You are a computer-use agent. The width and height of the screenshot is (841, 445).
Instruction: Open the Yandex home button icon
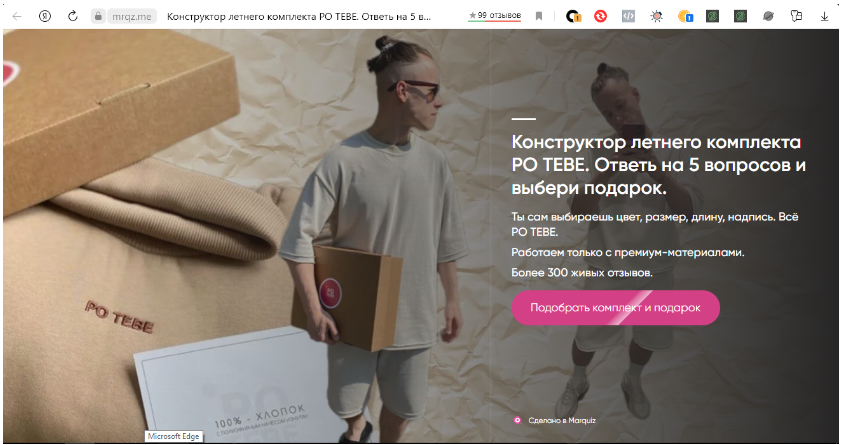click(x=45, y=17)
